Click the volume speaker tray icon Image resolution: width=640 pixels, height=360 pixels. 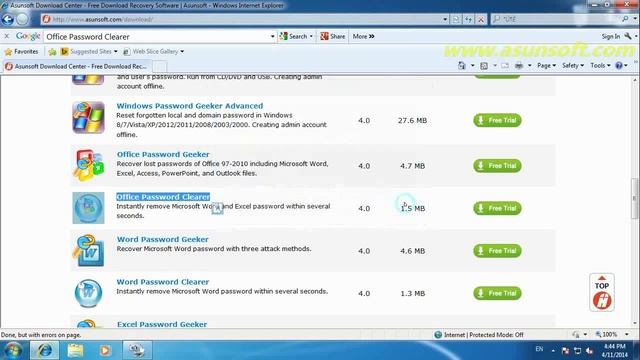pyautogui.click(x=589, y=351)
